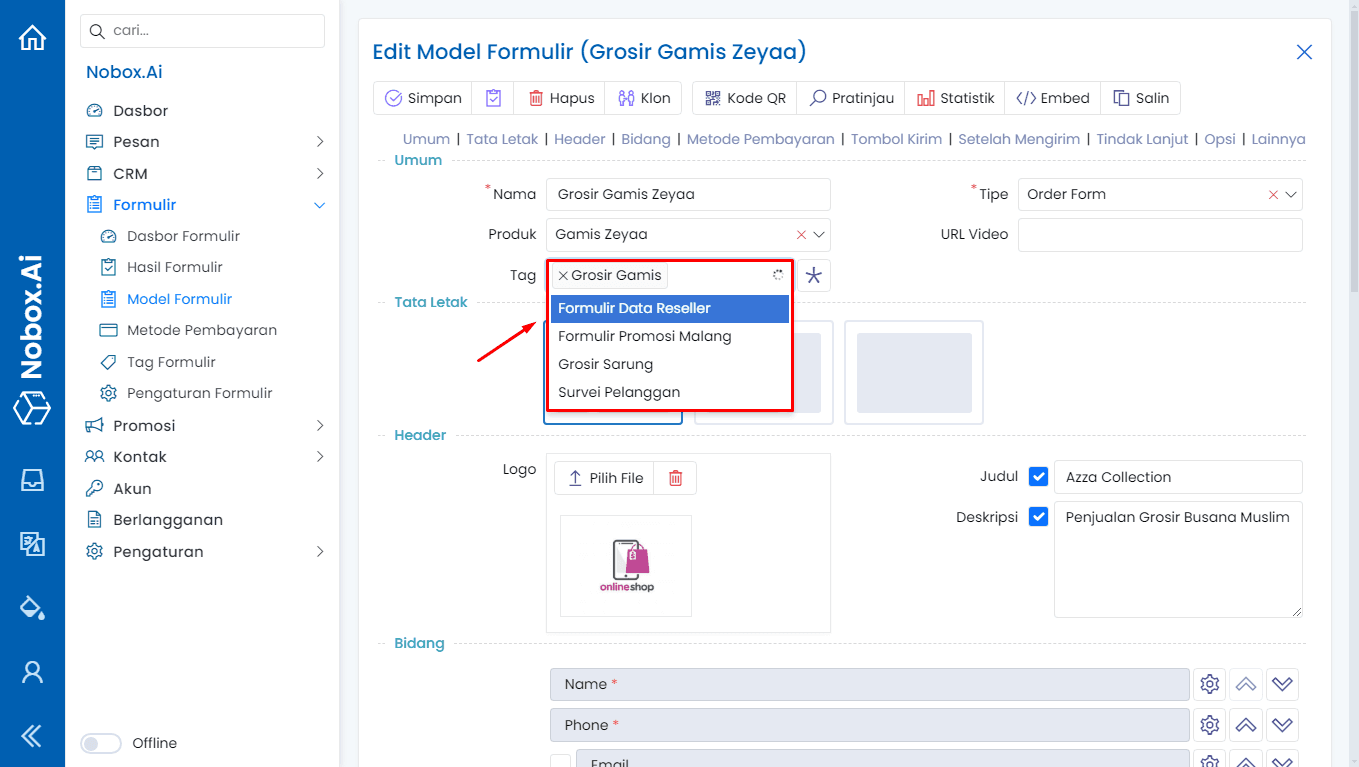The height and width of the screenshot is (767, 1359).
Task: Click the cari search field
Action: [202, 31]
